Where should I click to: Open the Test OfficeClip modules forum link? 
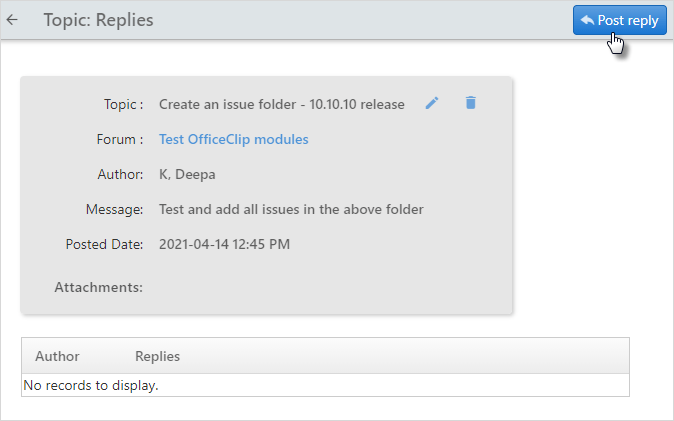coord(234,139)
